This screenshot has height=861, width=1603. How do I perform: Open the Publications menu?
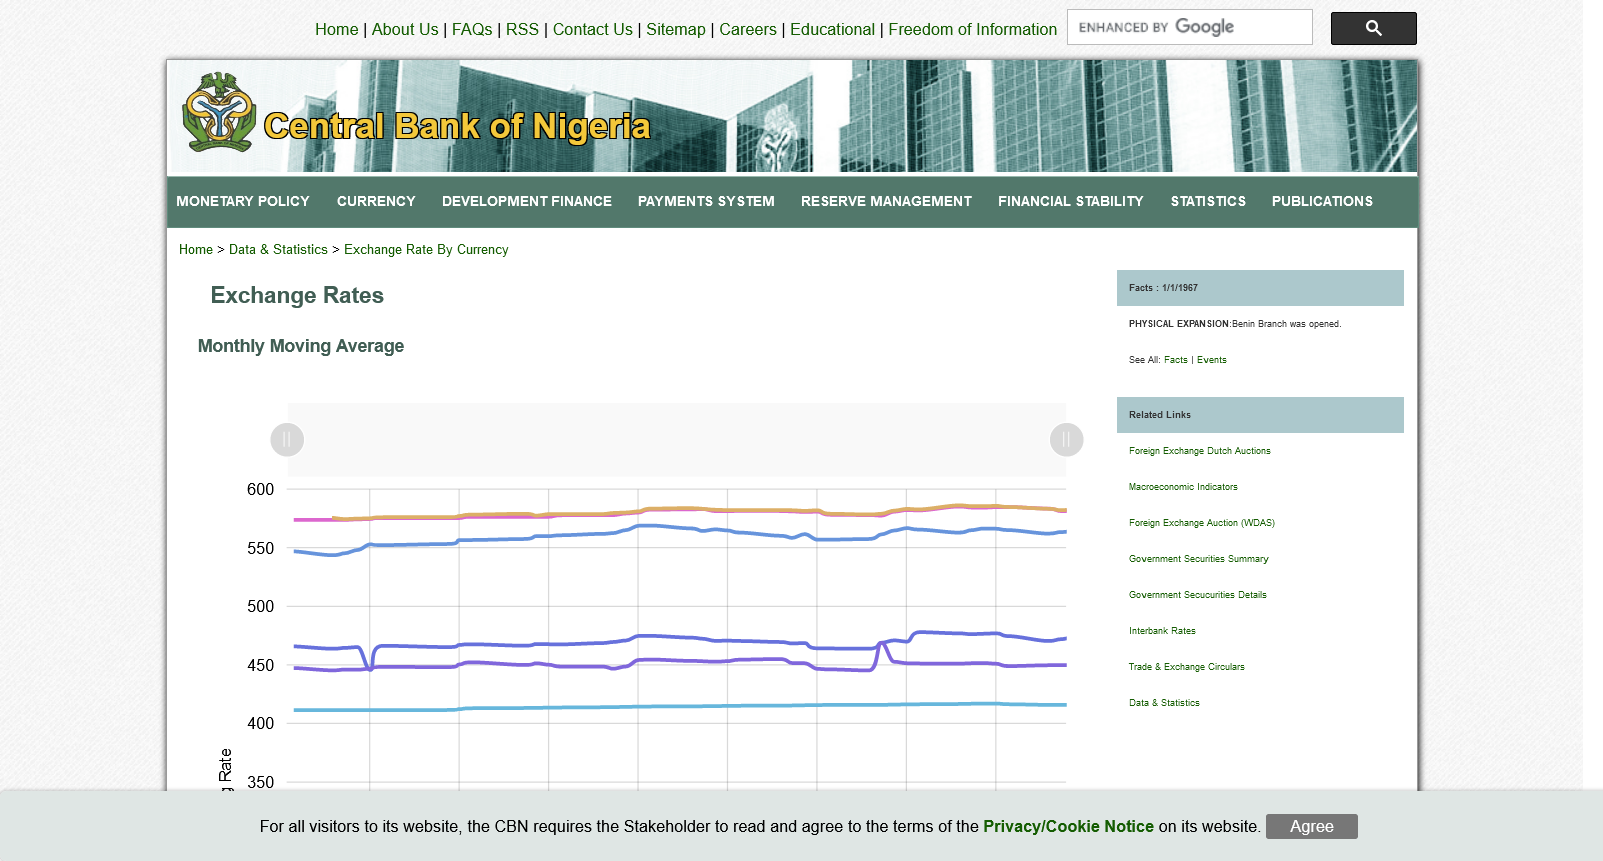coord(1322,202)
